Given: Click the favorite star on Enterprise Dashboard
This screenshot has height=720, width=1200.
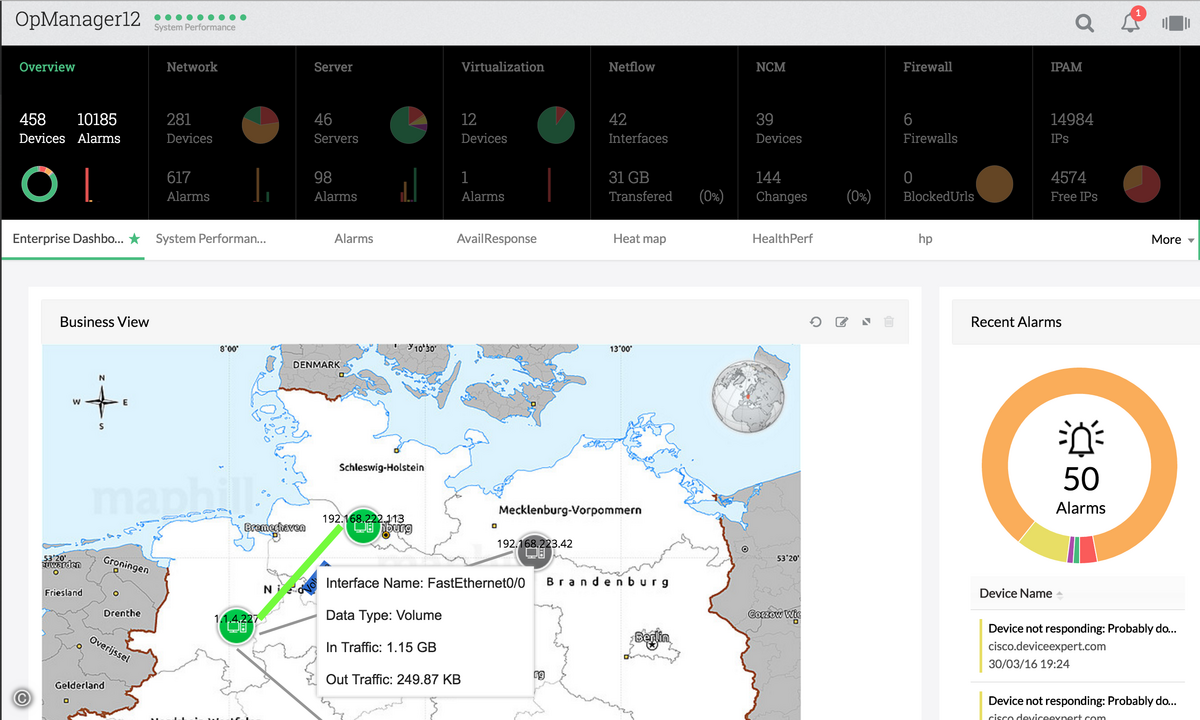Looking at the screenshot, I should [x=134, y=239].
